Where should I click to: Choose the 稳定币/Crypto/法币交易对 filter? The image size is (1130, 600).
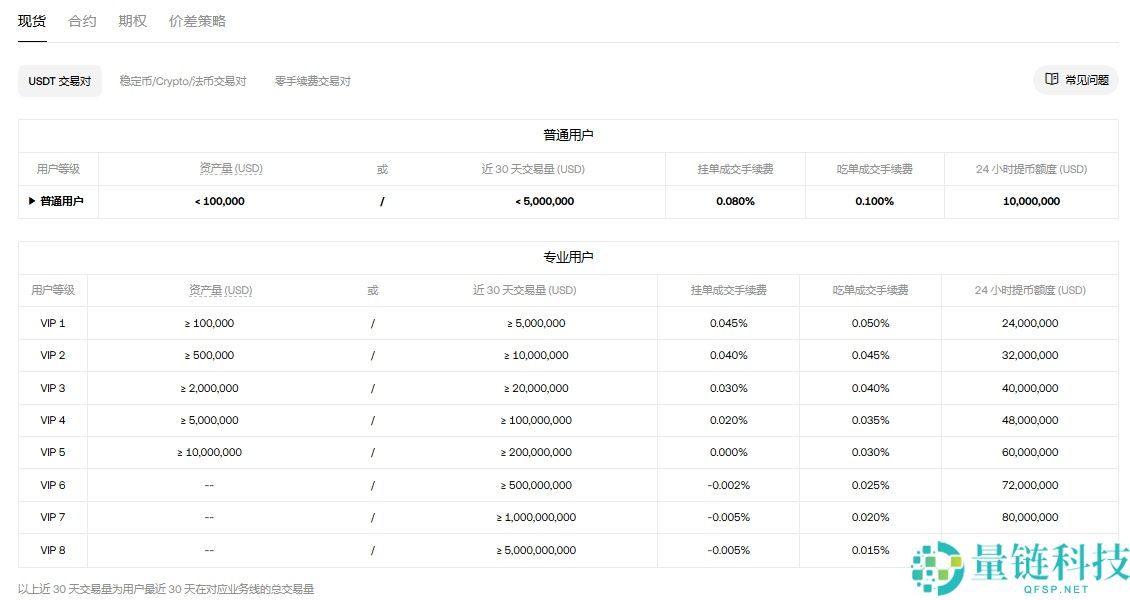(182, 81)
